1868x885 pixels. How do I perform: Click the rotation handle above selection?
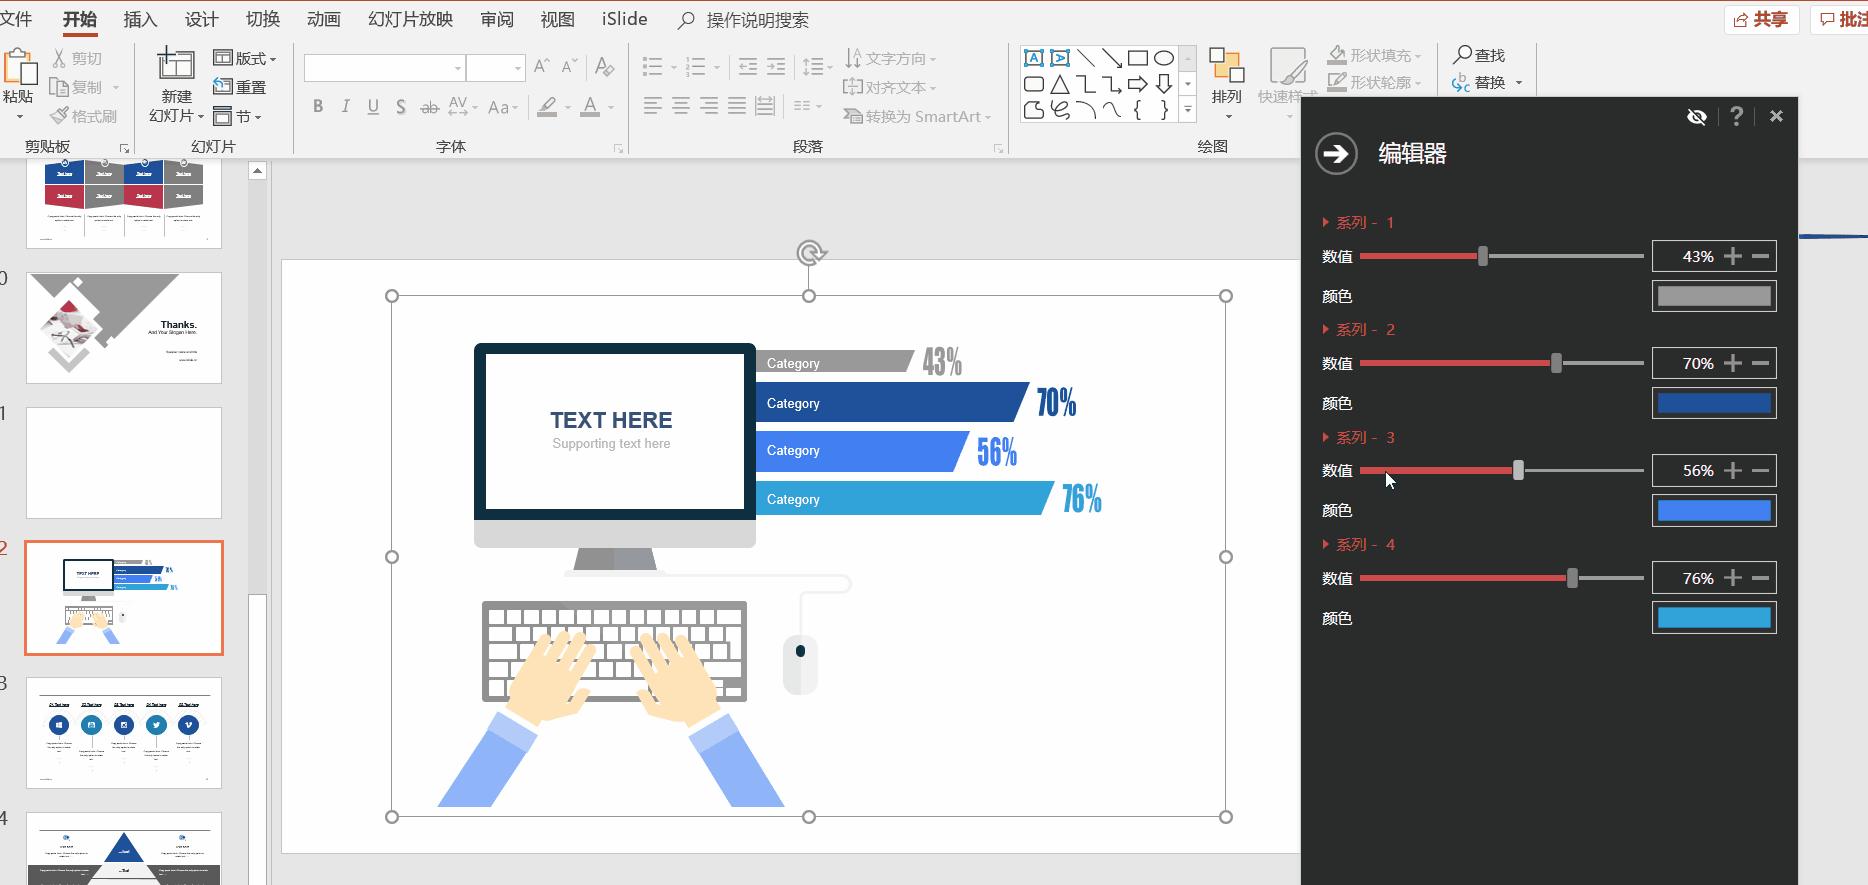click(811, 252)
